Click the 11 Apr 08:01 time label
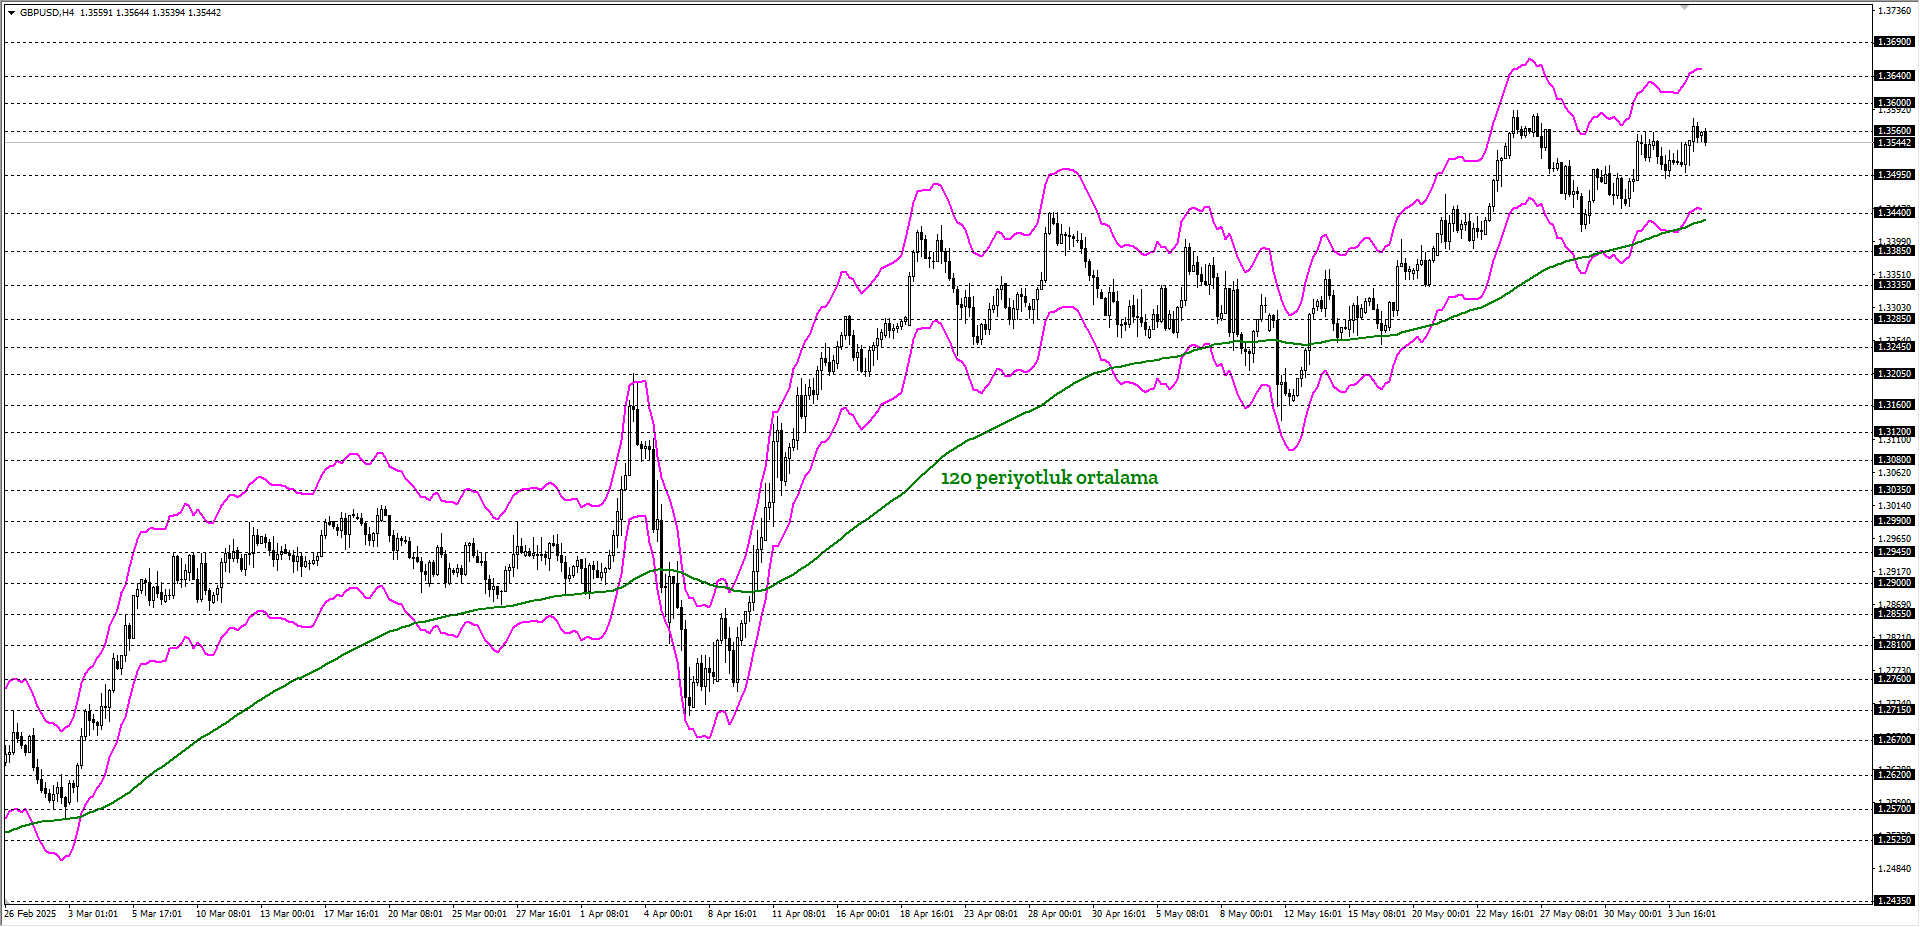The width and height of the screenshot is (1920, 927). (x=799, y=914)
